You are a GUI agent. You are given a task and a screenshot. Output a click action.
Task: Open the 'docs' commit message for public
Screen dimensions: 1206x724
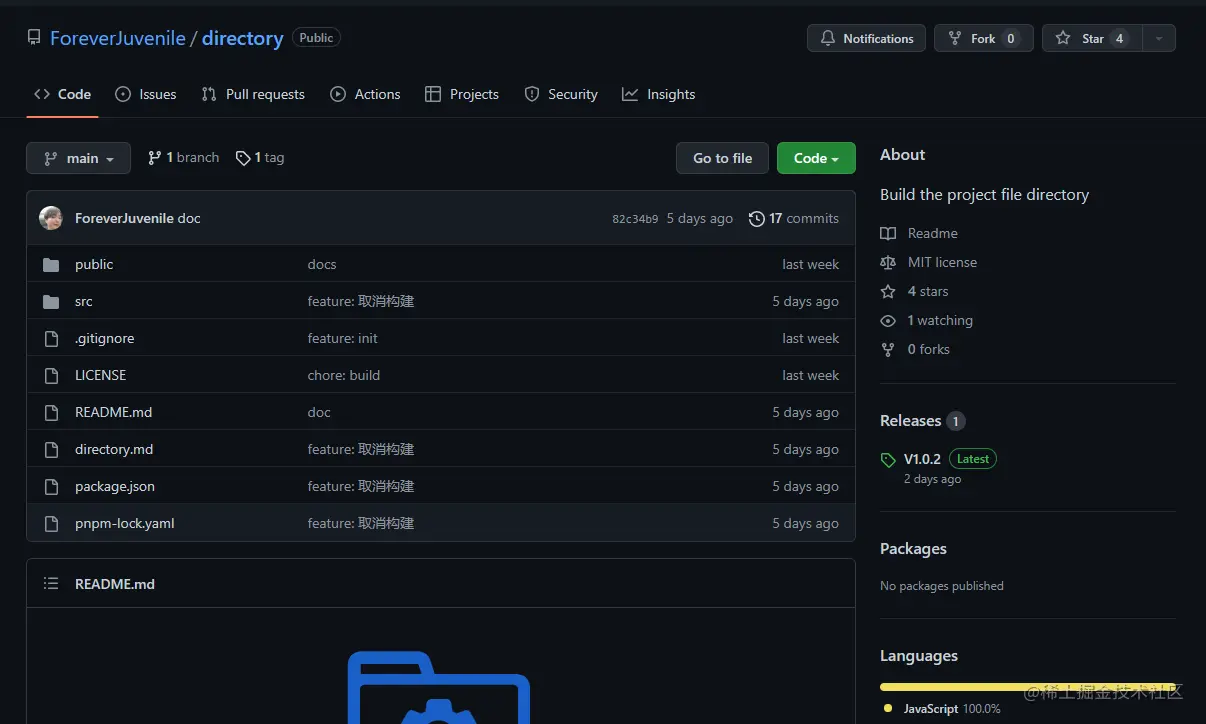[x=322, y=264]
